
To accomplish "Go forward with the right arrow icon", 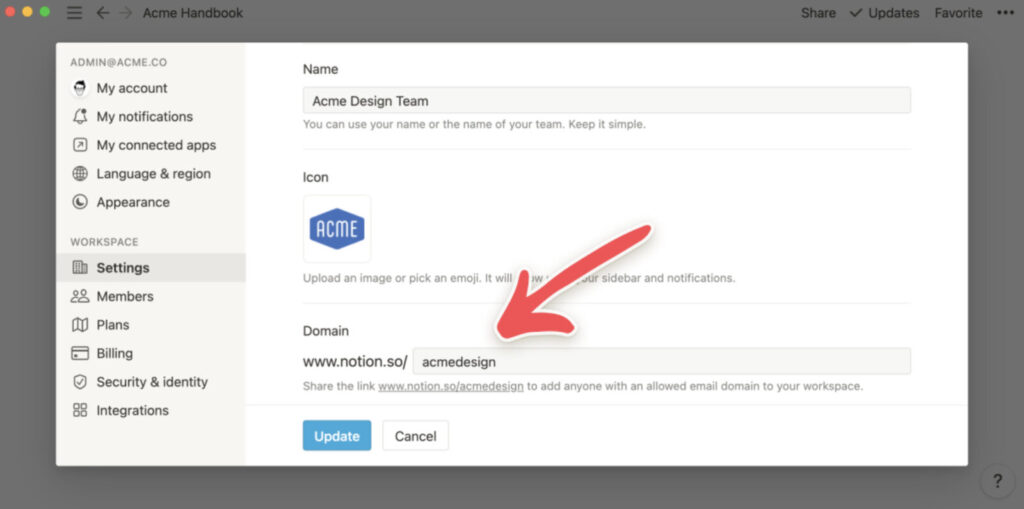I will point(126,13).
